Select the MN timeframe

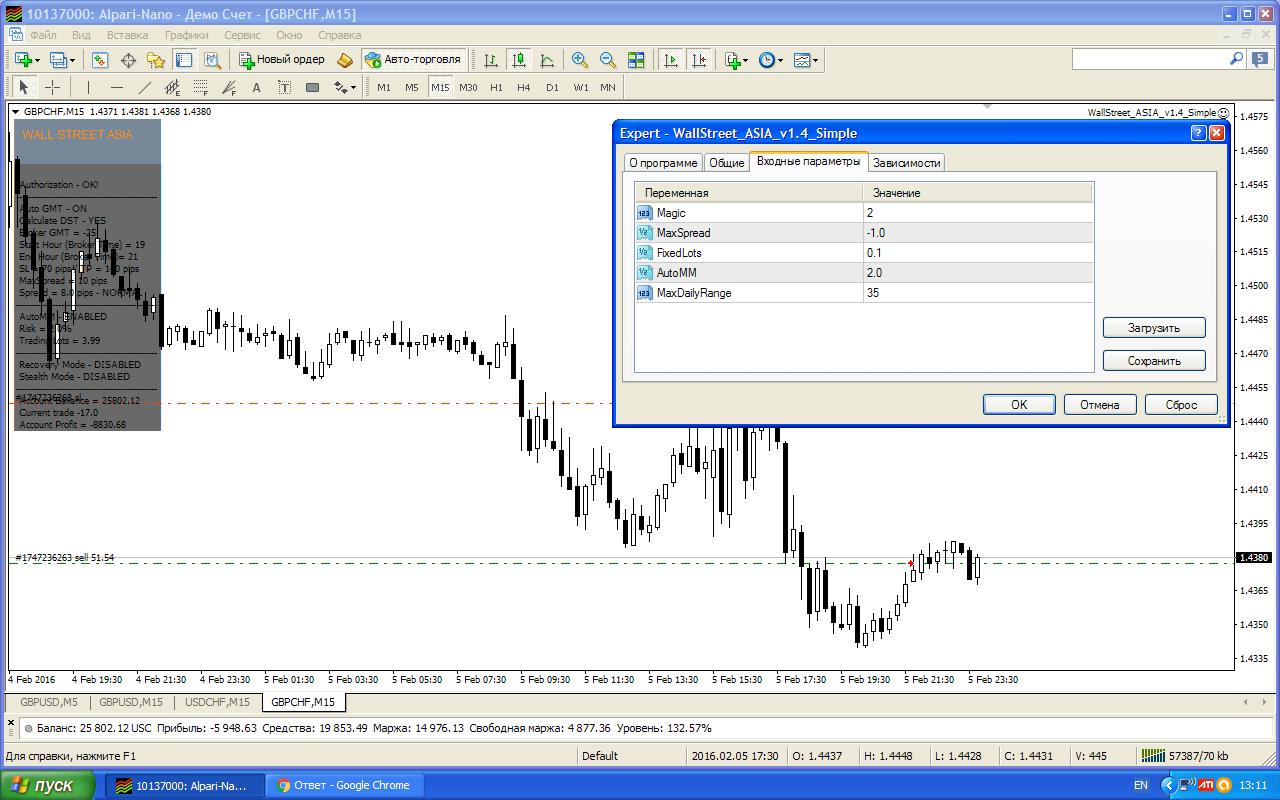[608, 87]
